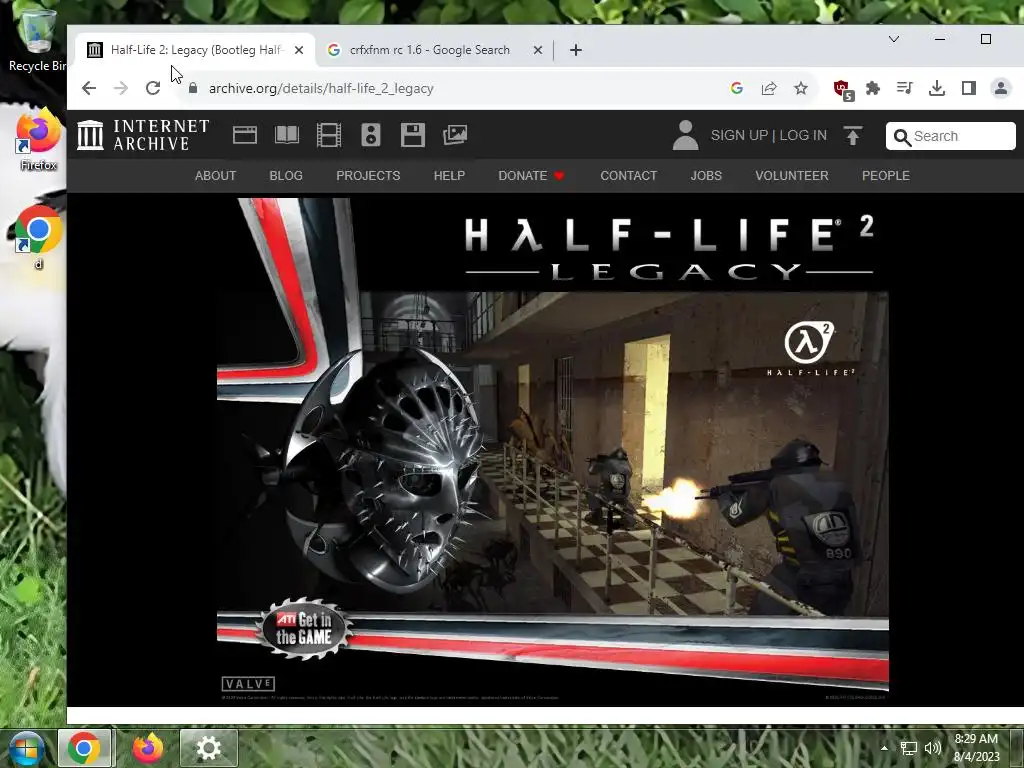
Task: Open the Texts book icon
Action: pos(287,135)
